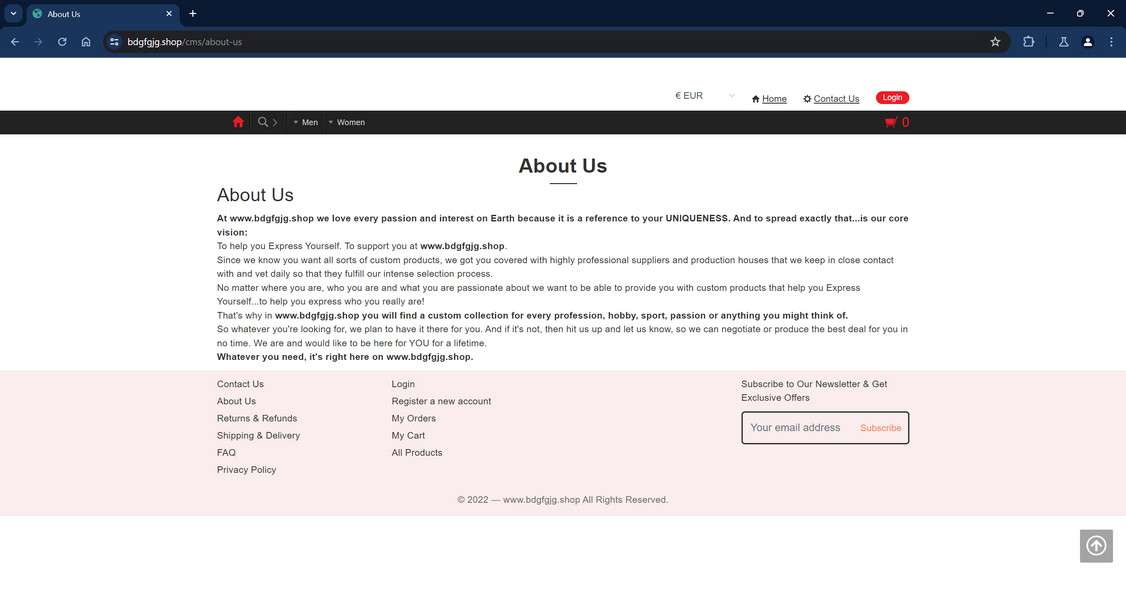
Task: Open the EUR currency dropdown
Action: 705,96
